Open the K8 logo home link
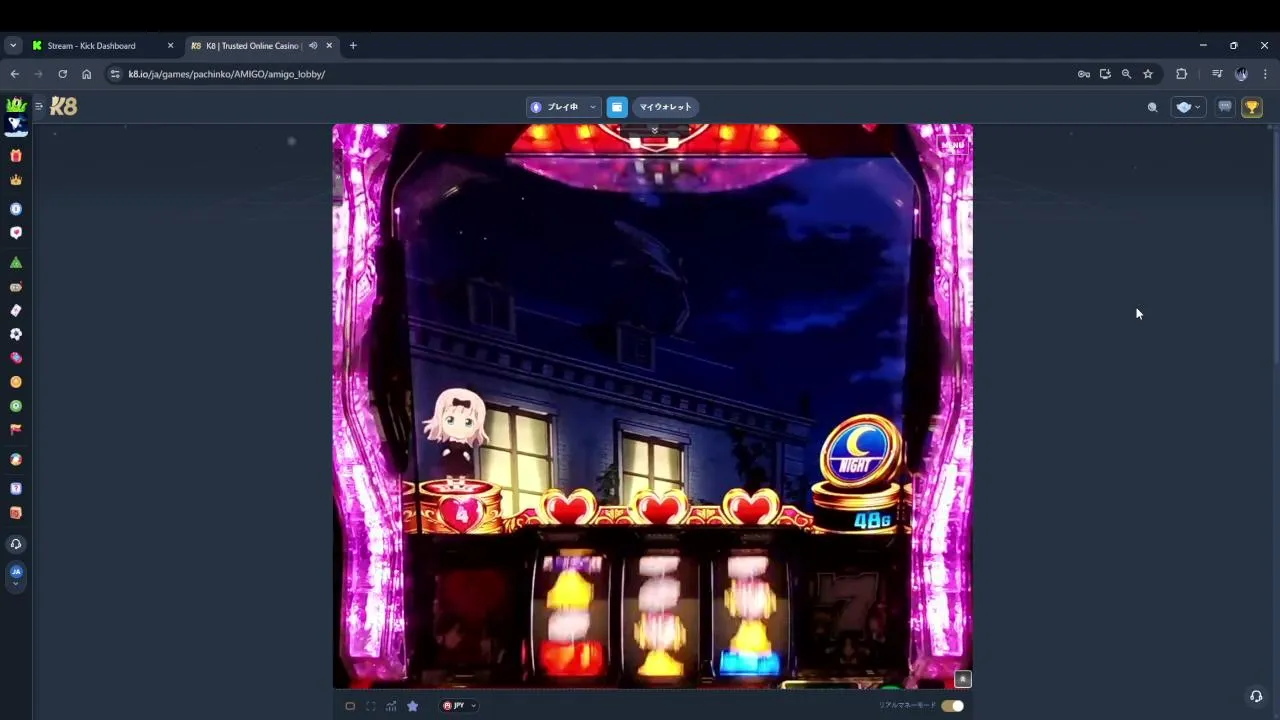 (63, 106)
